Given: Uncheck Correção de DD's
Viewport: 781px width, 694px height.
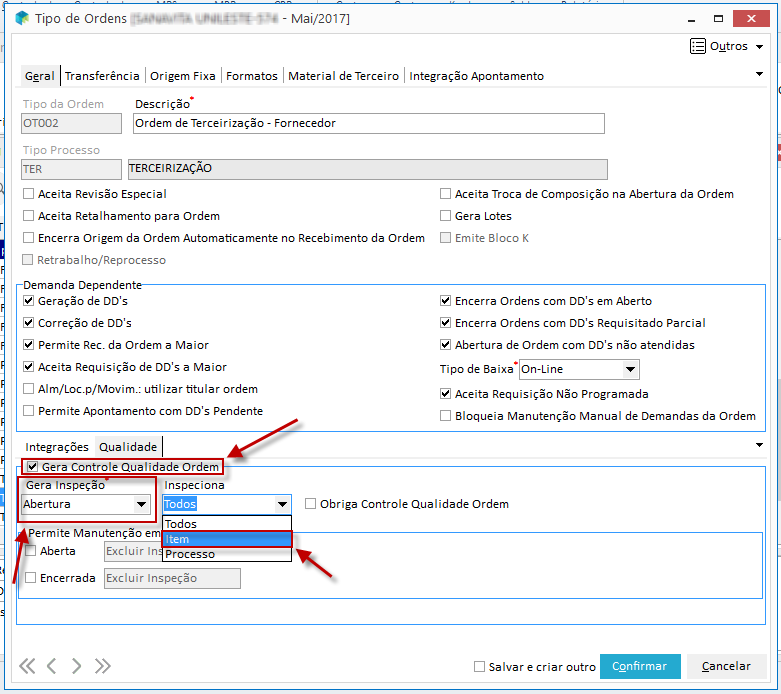Looking at the screenshot, I should pyautogui.click(x=28, y=322).
